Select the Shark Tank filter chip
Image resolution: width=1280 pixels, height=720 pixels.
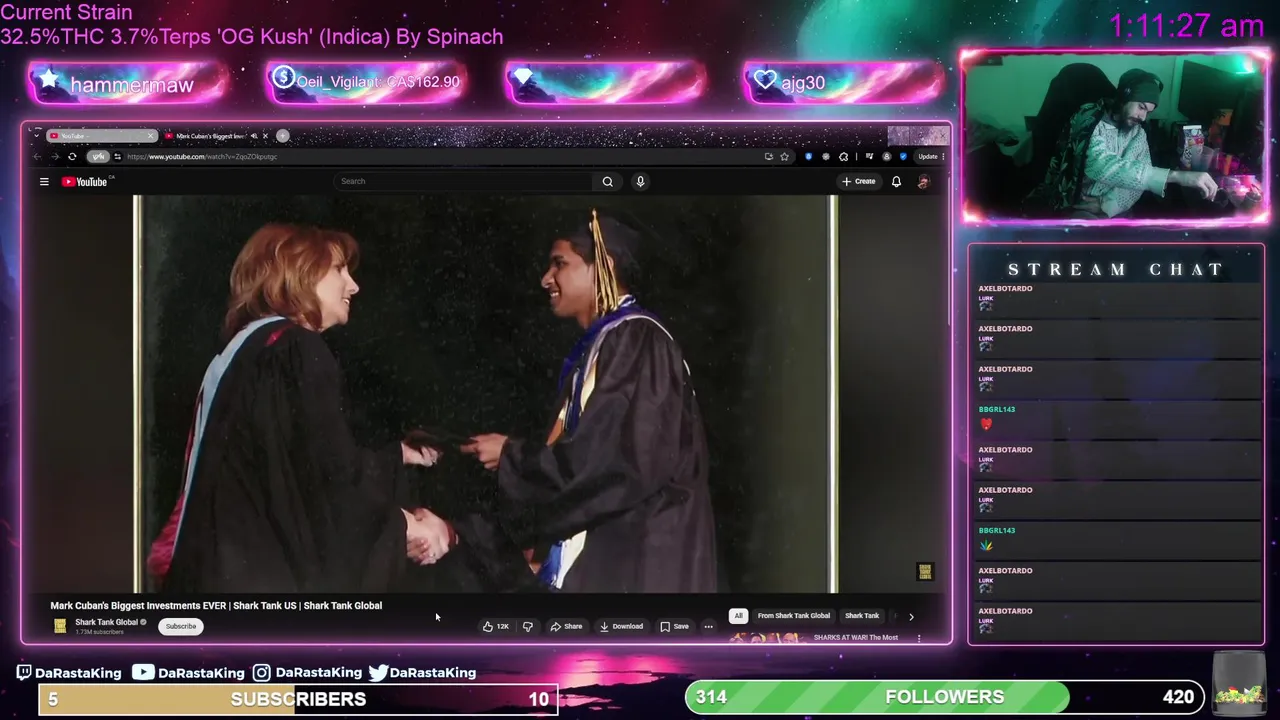[x=861, y=616]
